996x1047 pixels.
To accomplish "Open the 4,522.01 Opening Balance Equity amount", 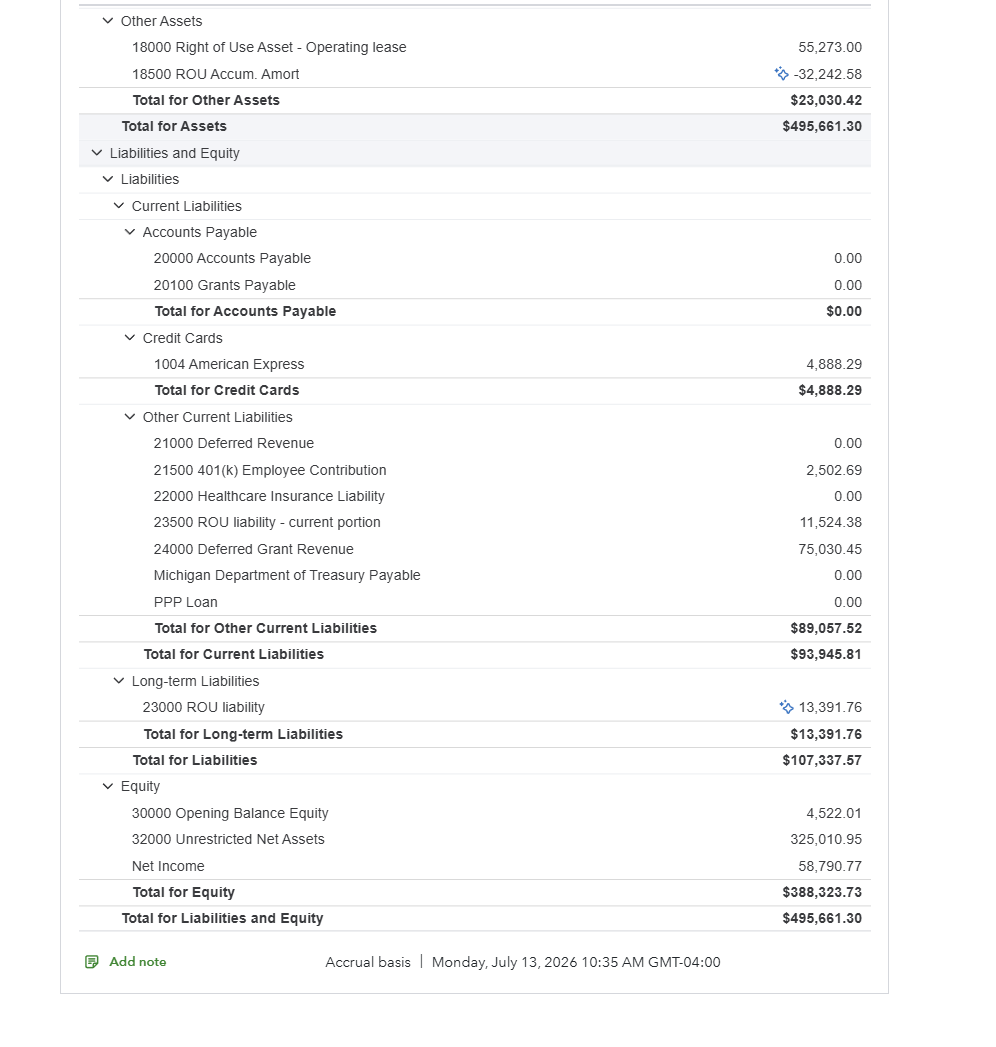I will pos(834,813).
